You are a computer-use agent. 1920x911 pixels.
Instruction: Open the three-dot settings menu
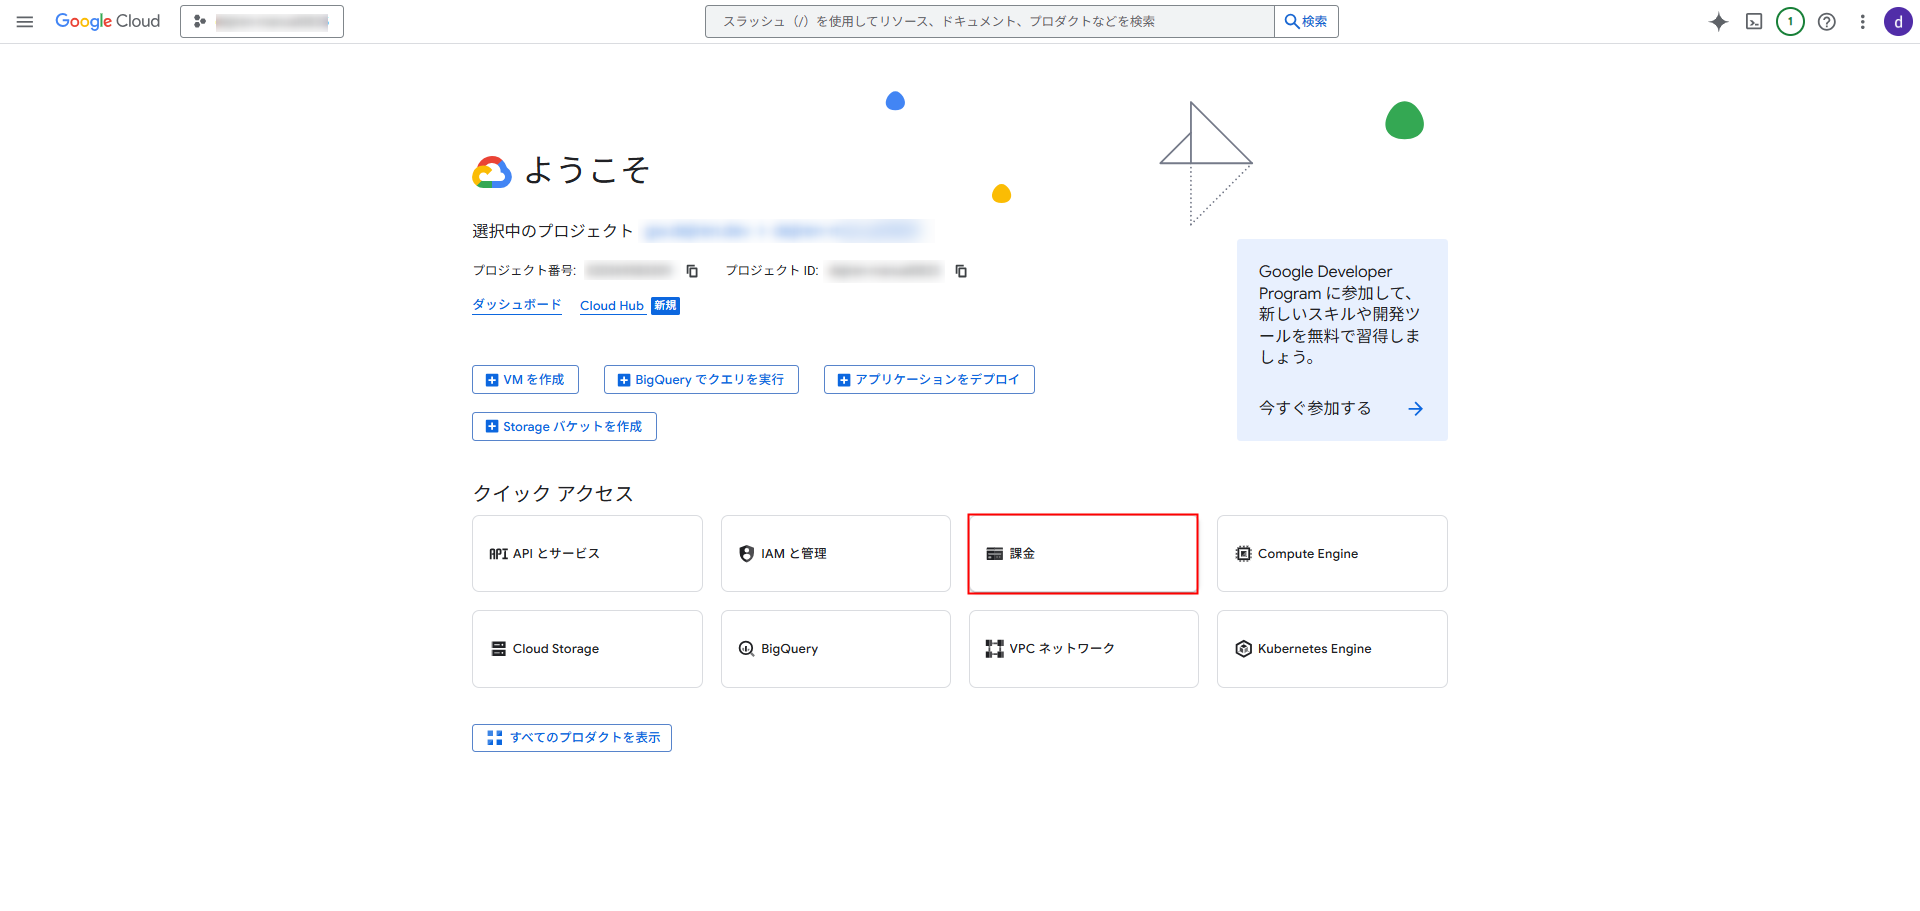coord(1862,22)
